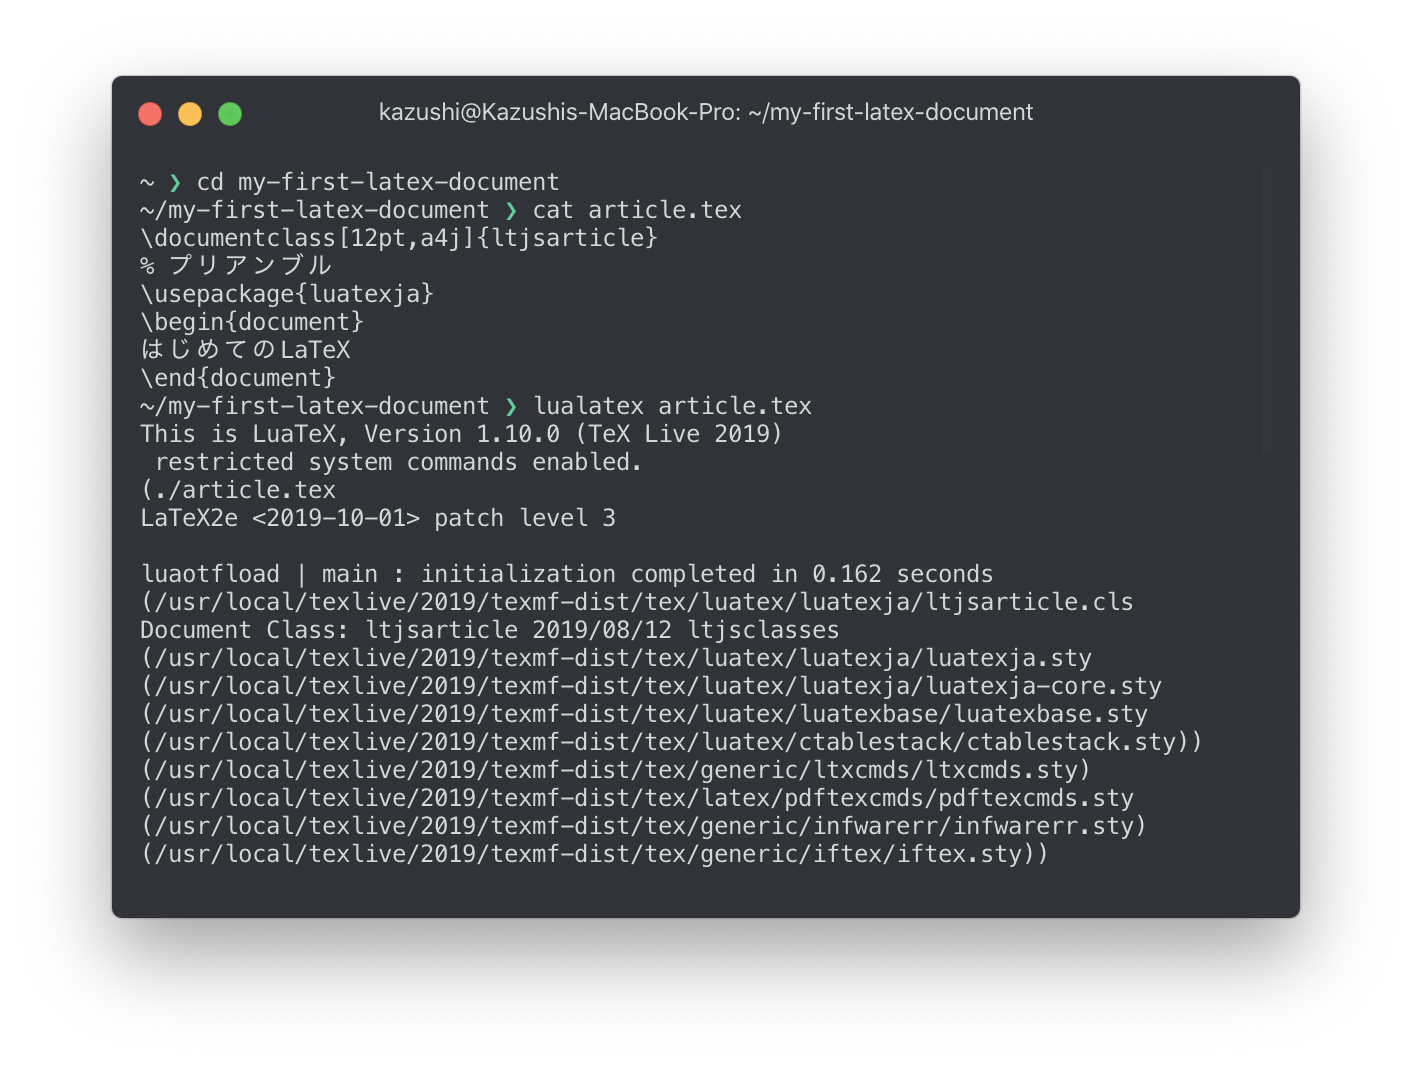Click the "LaTeX2e <2019-10-01> patch level 3" line
This screenshot has width=1412, height=1066.
point(378,518)
